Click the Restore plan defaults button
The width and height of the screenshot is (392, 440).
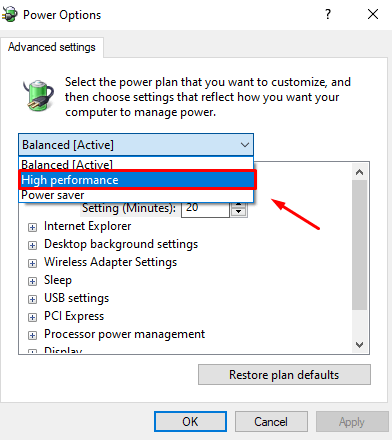[x=284, y=375]
